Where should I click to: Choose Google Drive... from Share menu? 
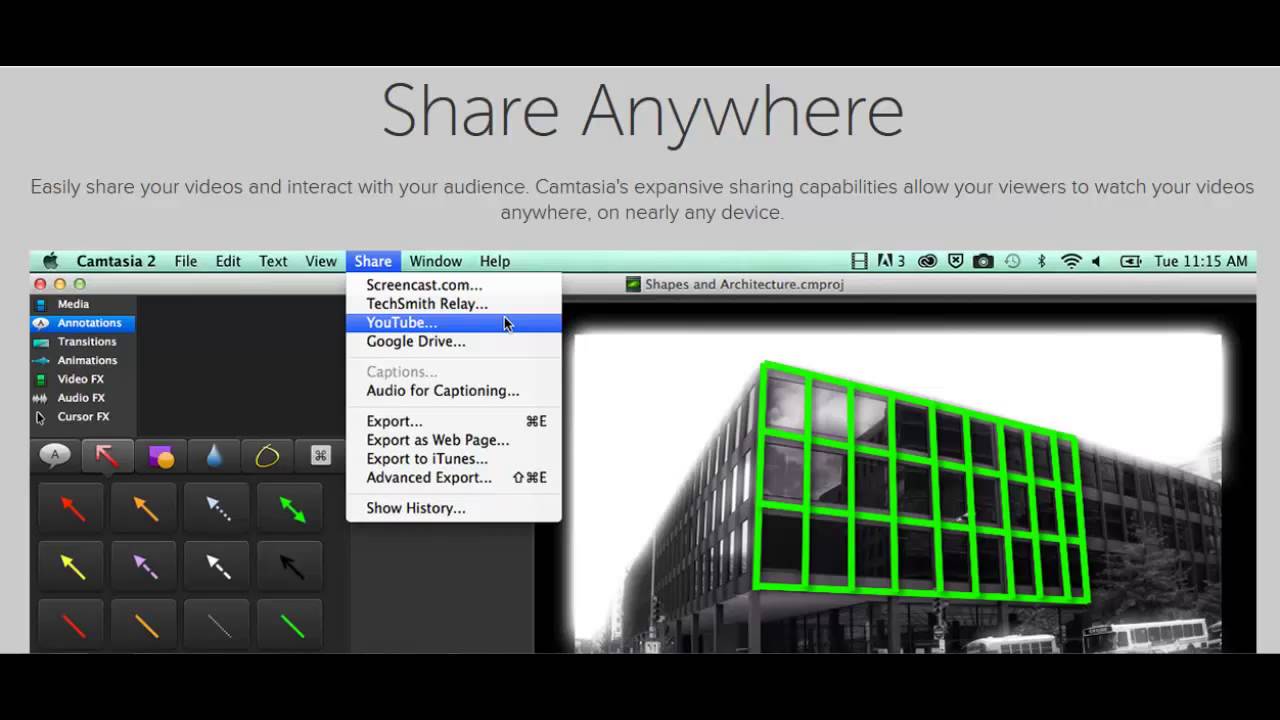tap(454, 342)
